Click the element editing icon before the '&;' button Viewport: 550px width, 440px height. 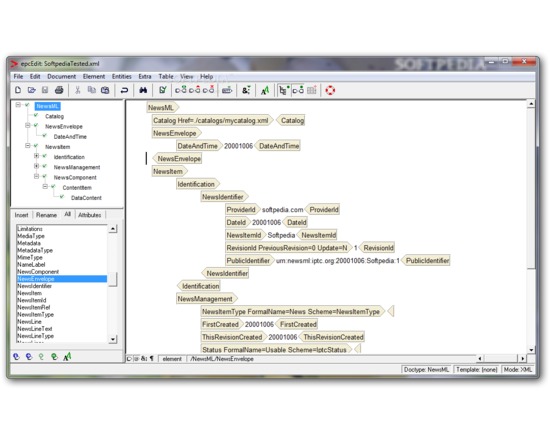[227, 90]
